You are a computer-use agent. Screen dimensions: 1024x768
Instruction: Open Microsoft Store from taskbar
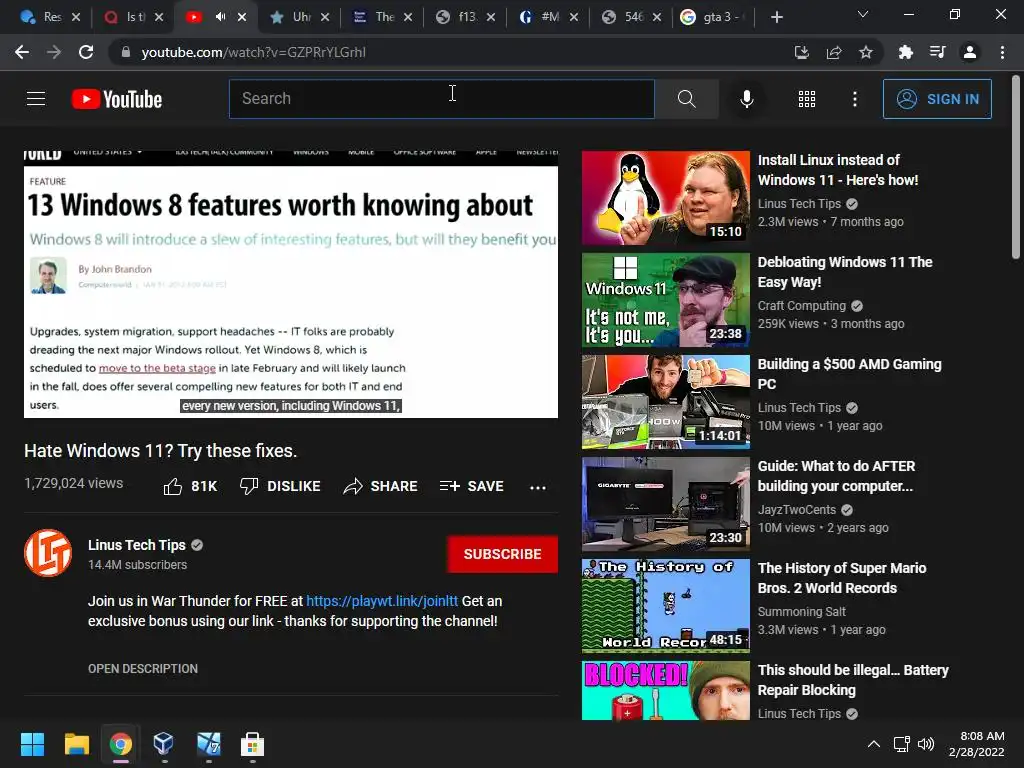click(252, 744)
